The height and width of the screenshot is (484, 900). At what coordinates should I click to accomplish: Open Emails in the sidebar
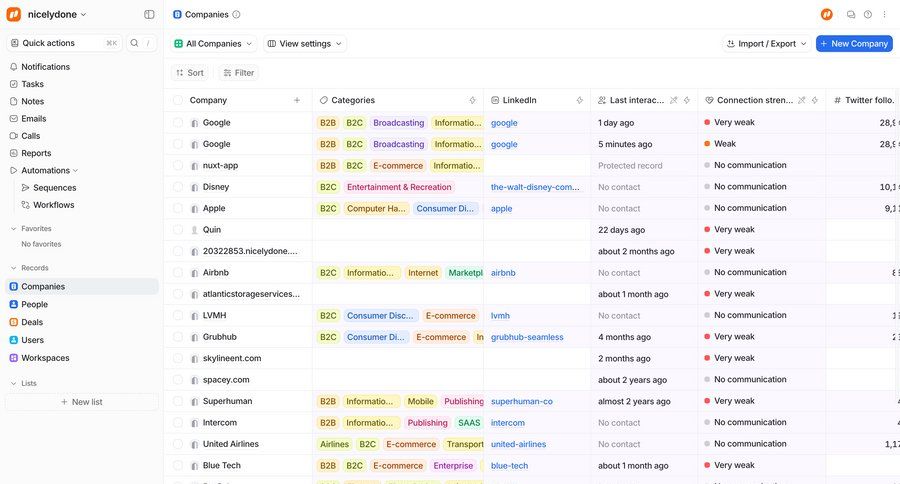[x=82, y=118]
